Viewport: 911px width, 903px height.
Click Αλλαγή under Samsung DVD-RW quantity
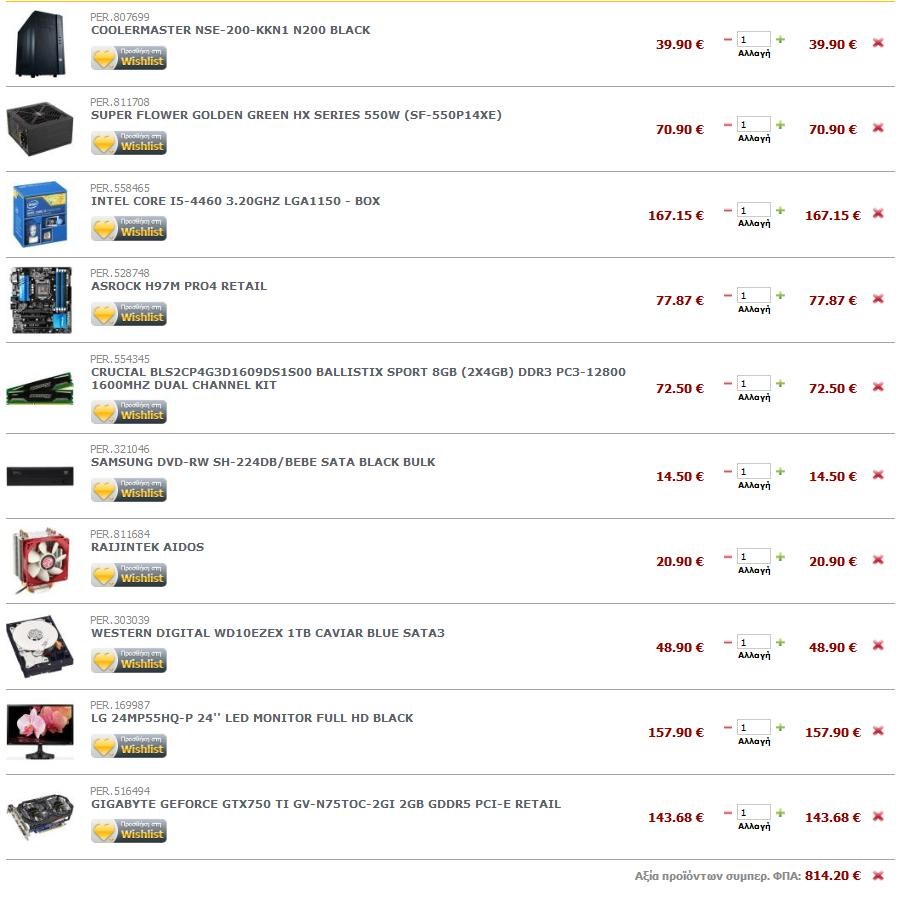tap(754, 485)
